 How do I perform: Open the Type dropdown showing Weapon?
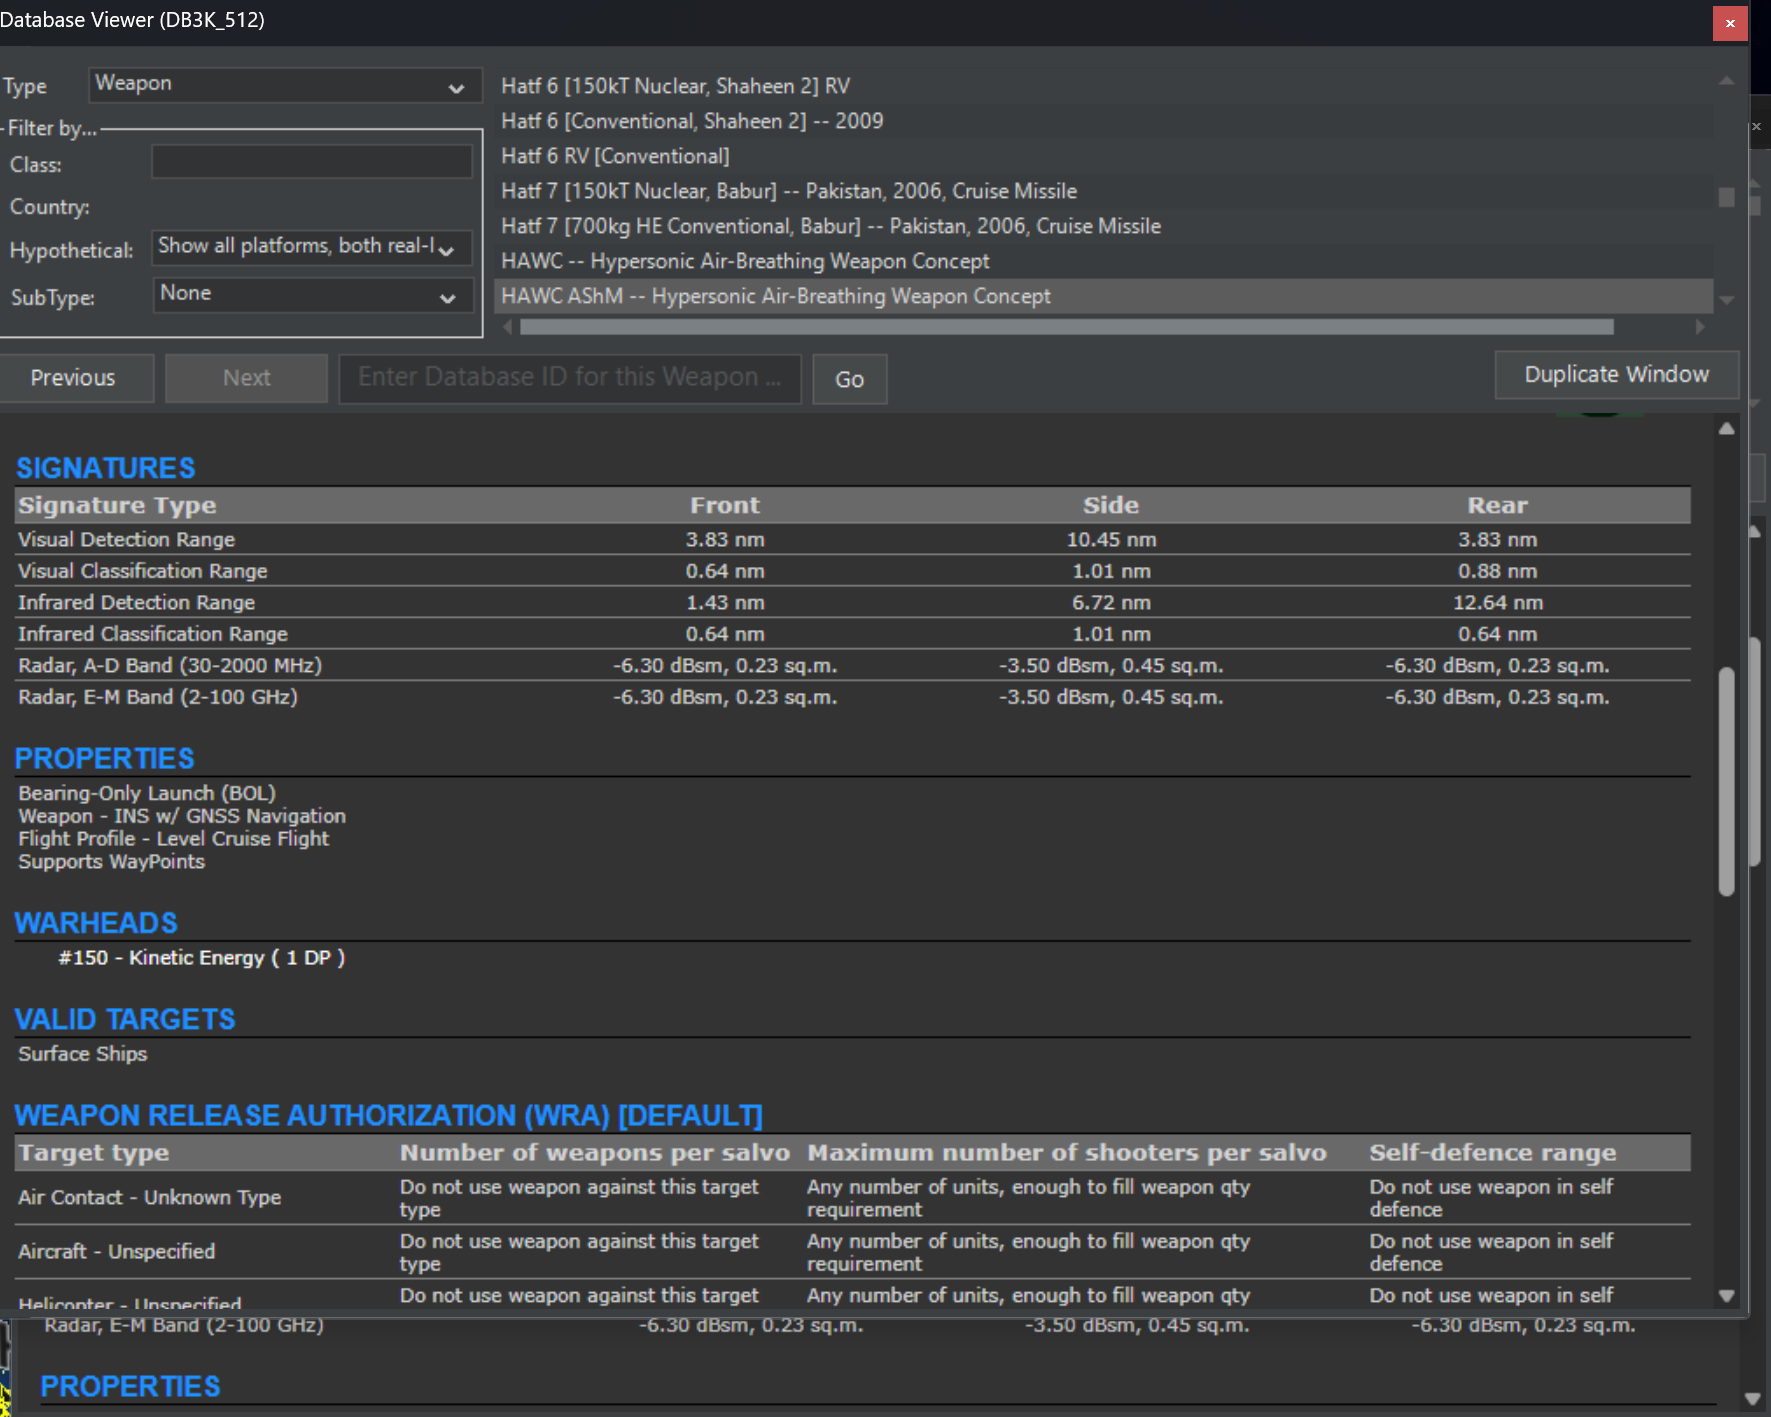[x=284, y=86]
